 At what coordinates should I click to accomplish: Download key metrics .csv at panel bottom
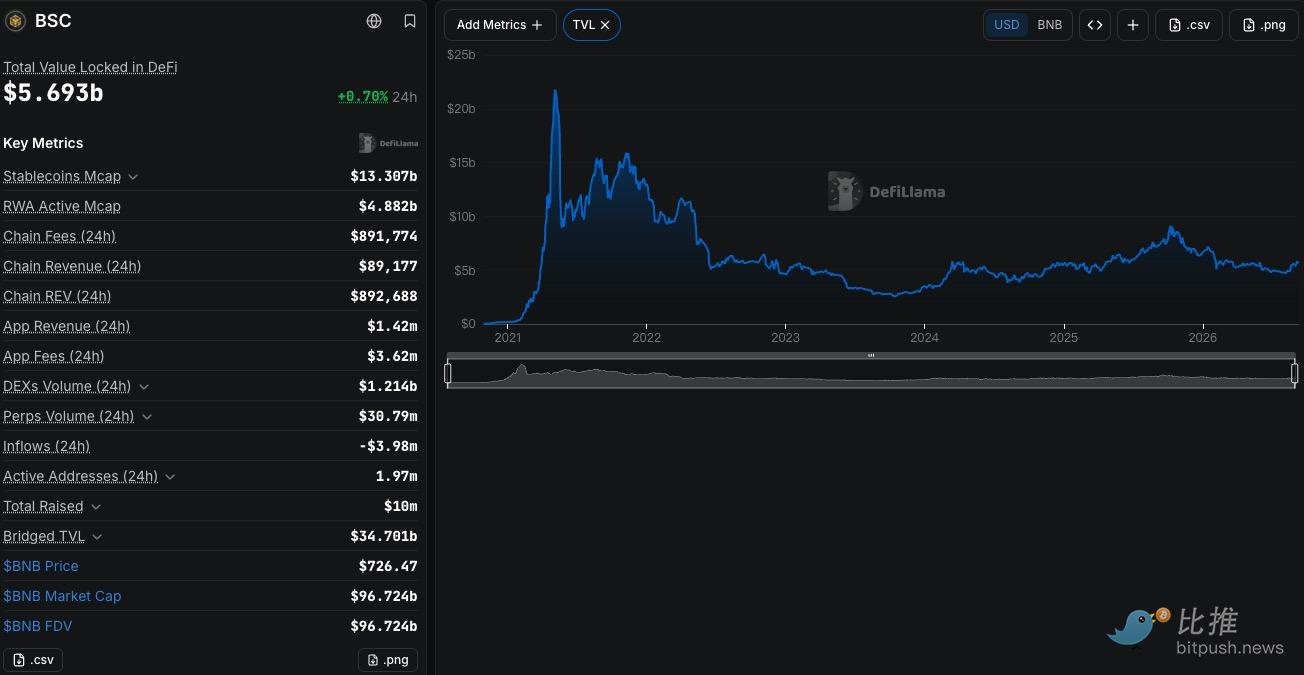34,660
